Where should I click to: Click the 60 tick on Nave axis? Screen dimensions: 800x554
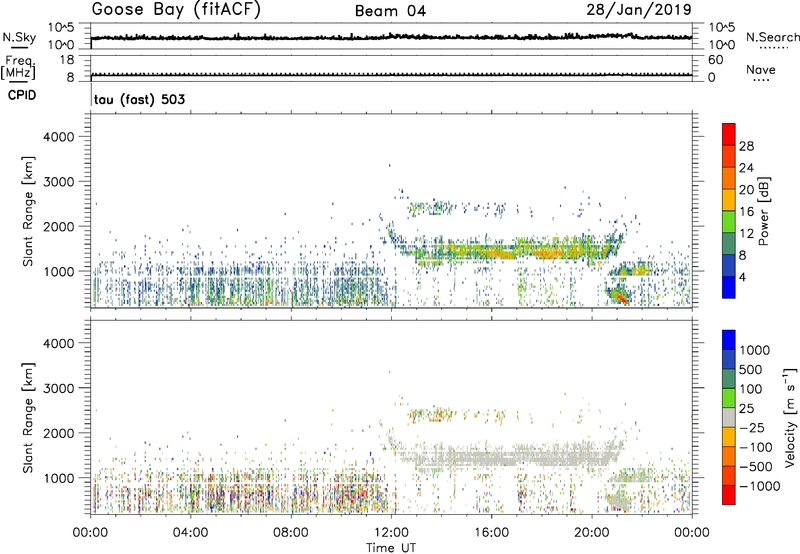coord(715,60)
